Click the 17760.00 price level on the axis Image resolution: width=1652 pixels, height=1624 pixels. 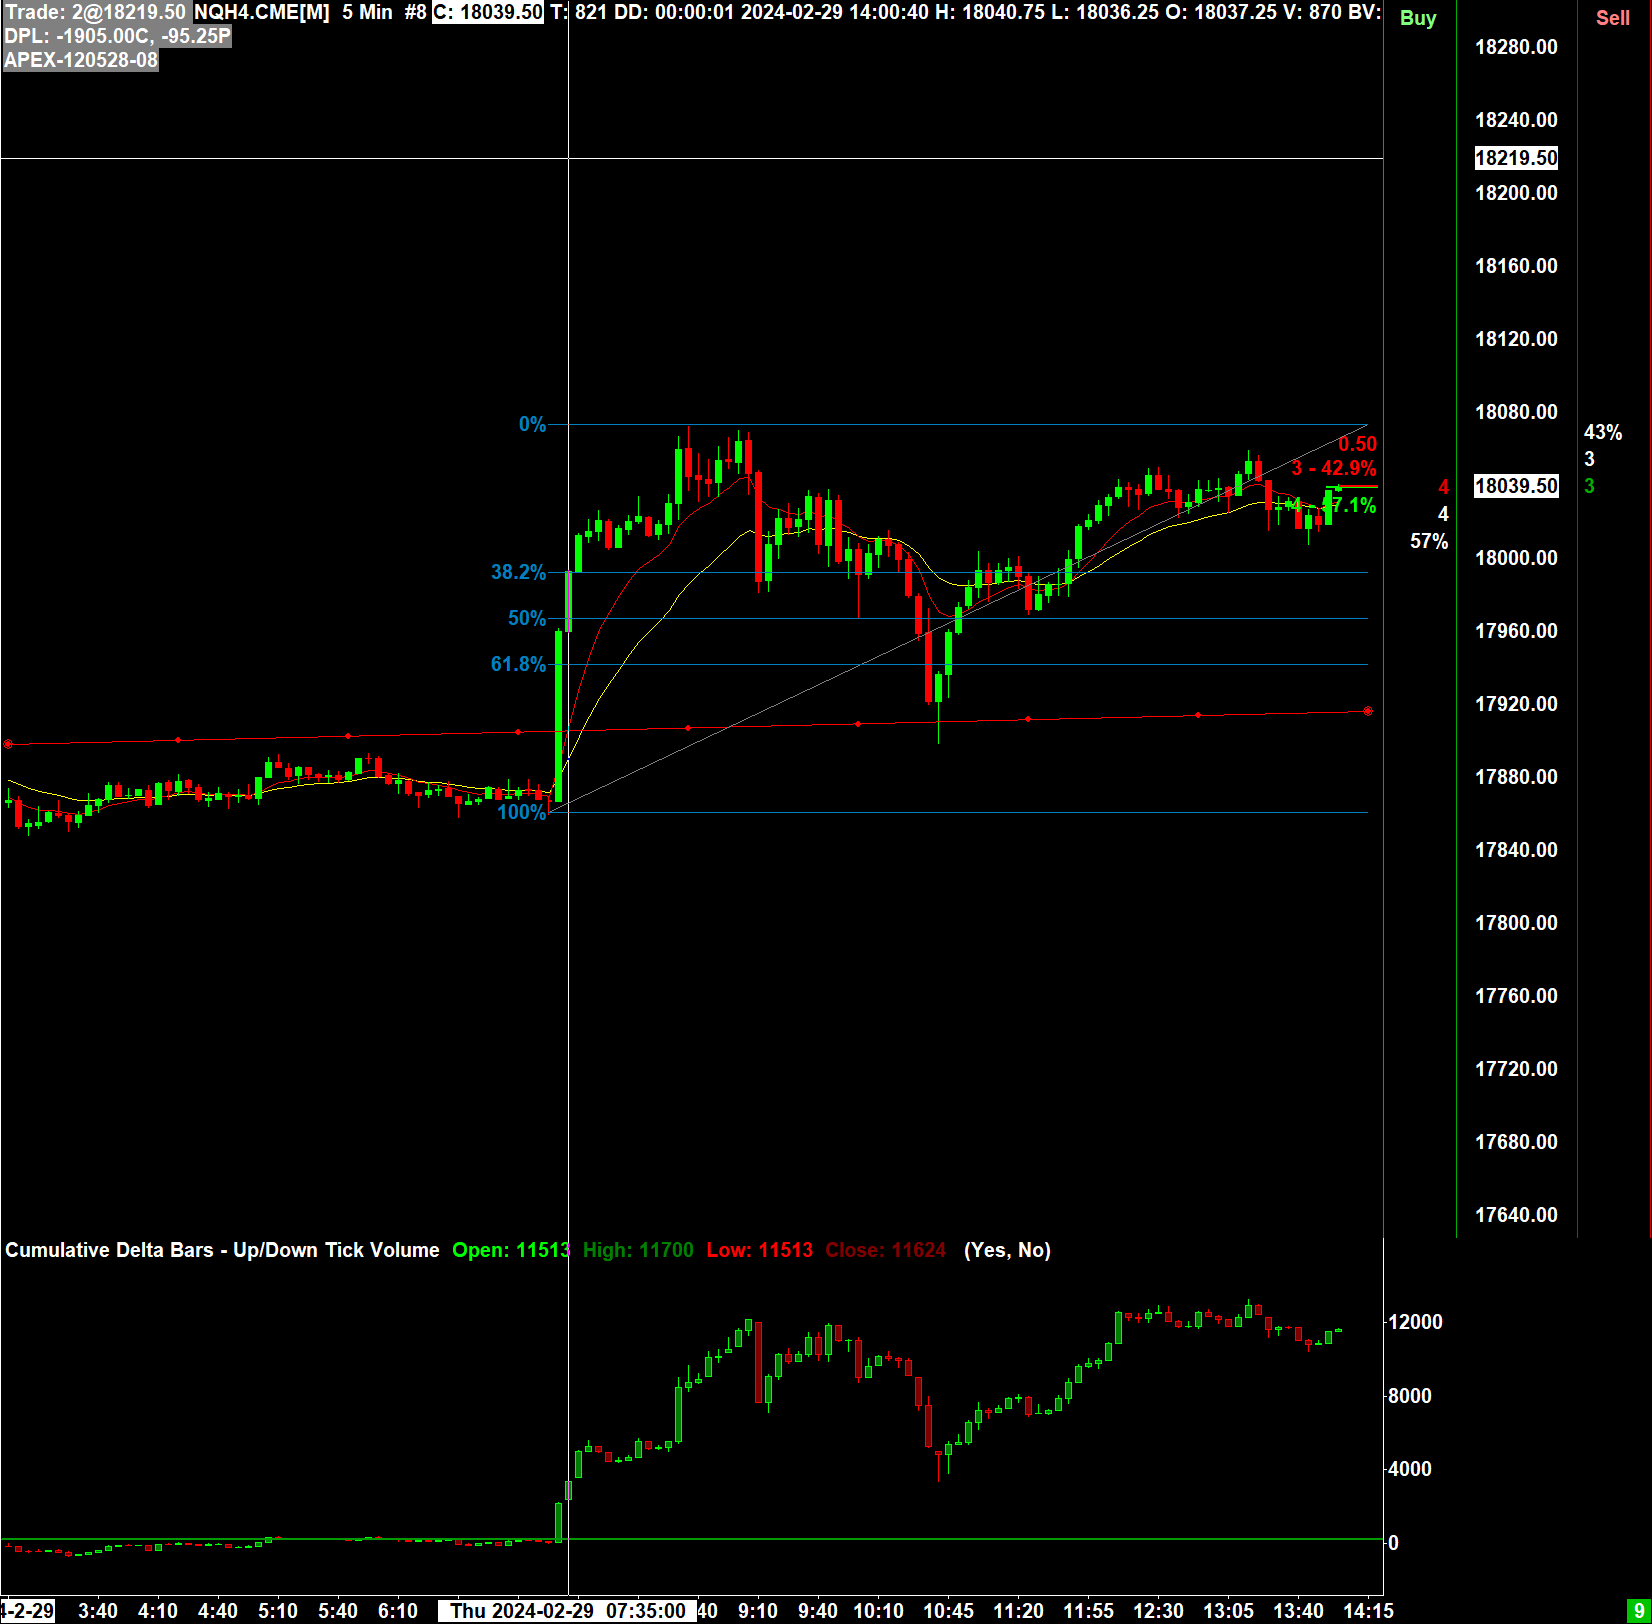coord(1516,996)
